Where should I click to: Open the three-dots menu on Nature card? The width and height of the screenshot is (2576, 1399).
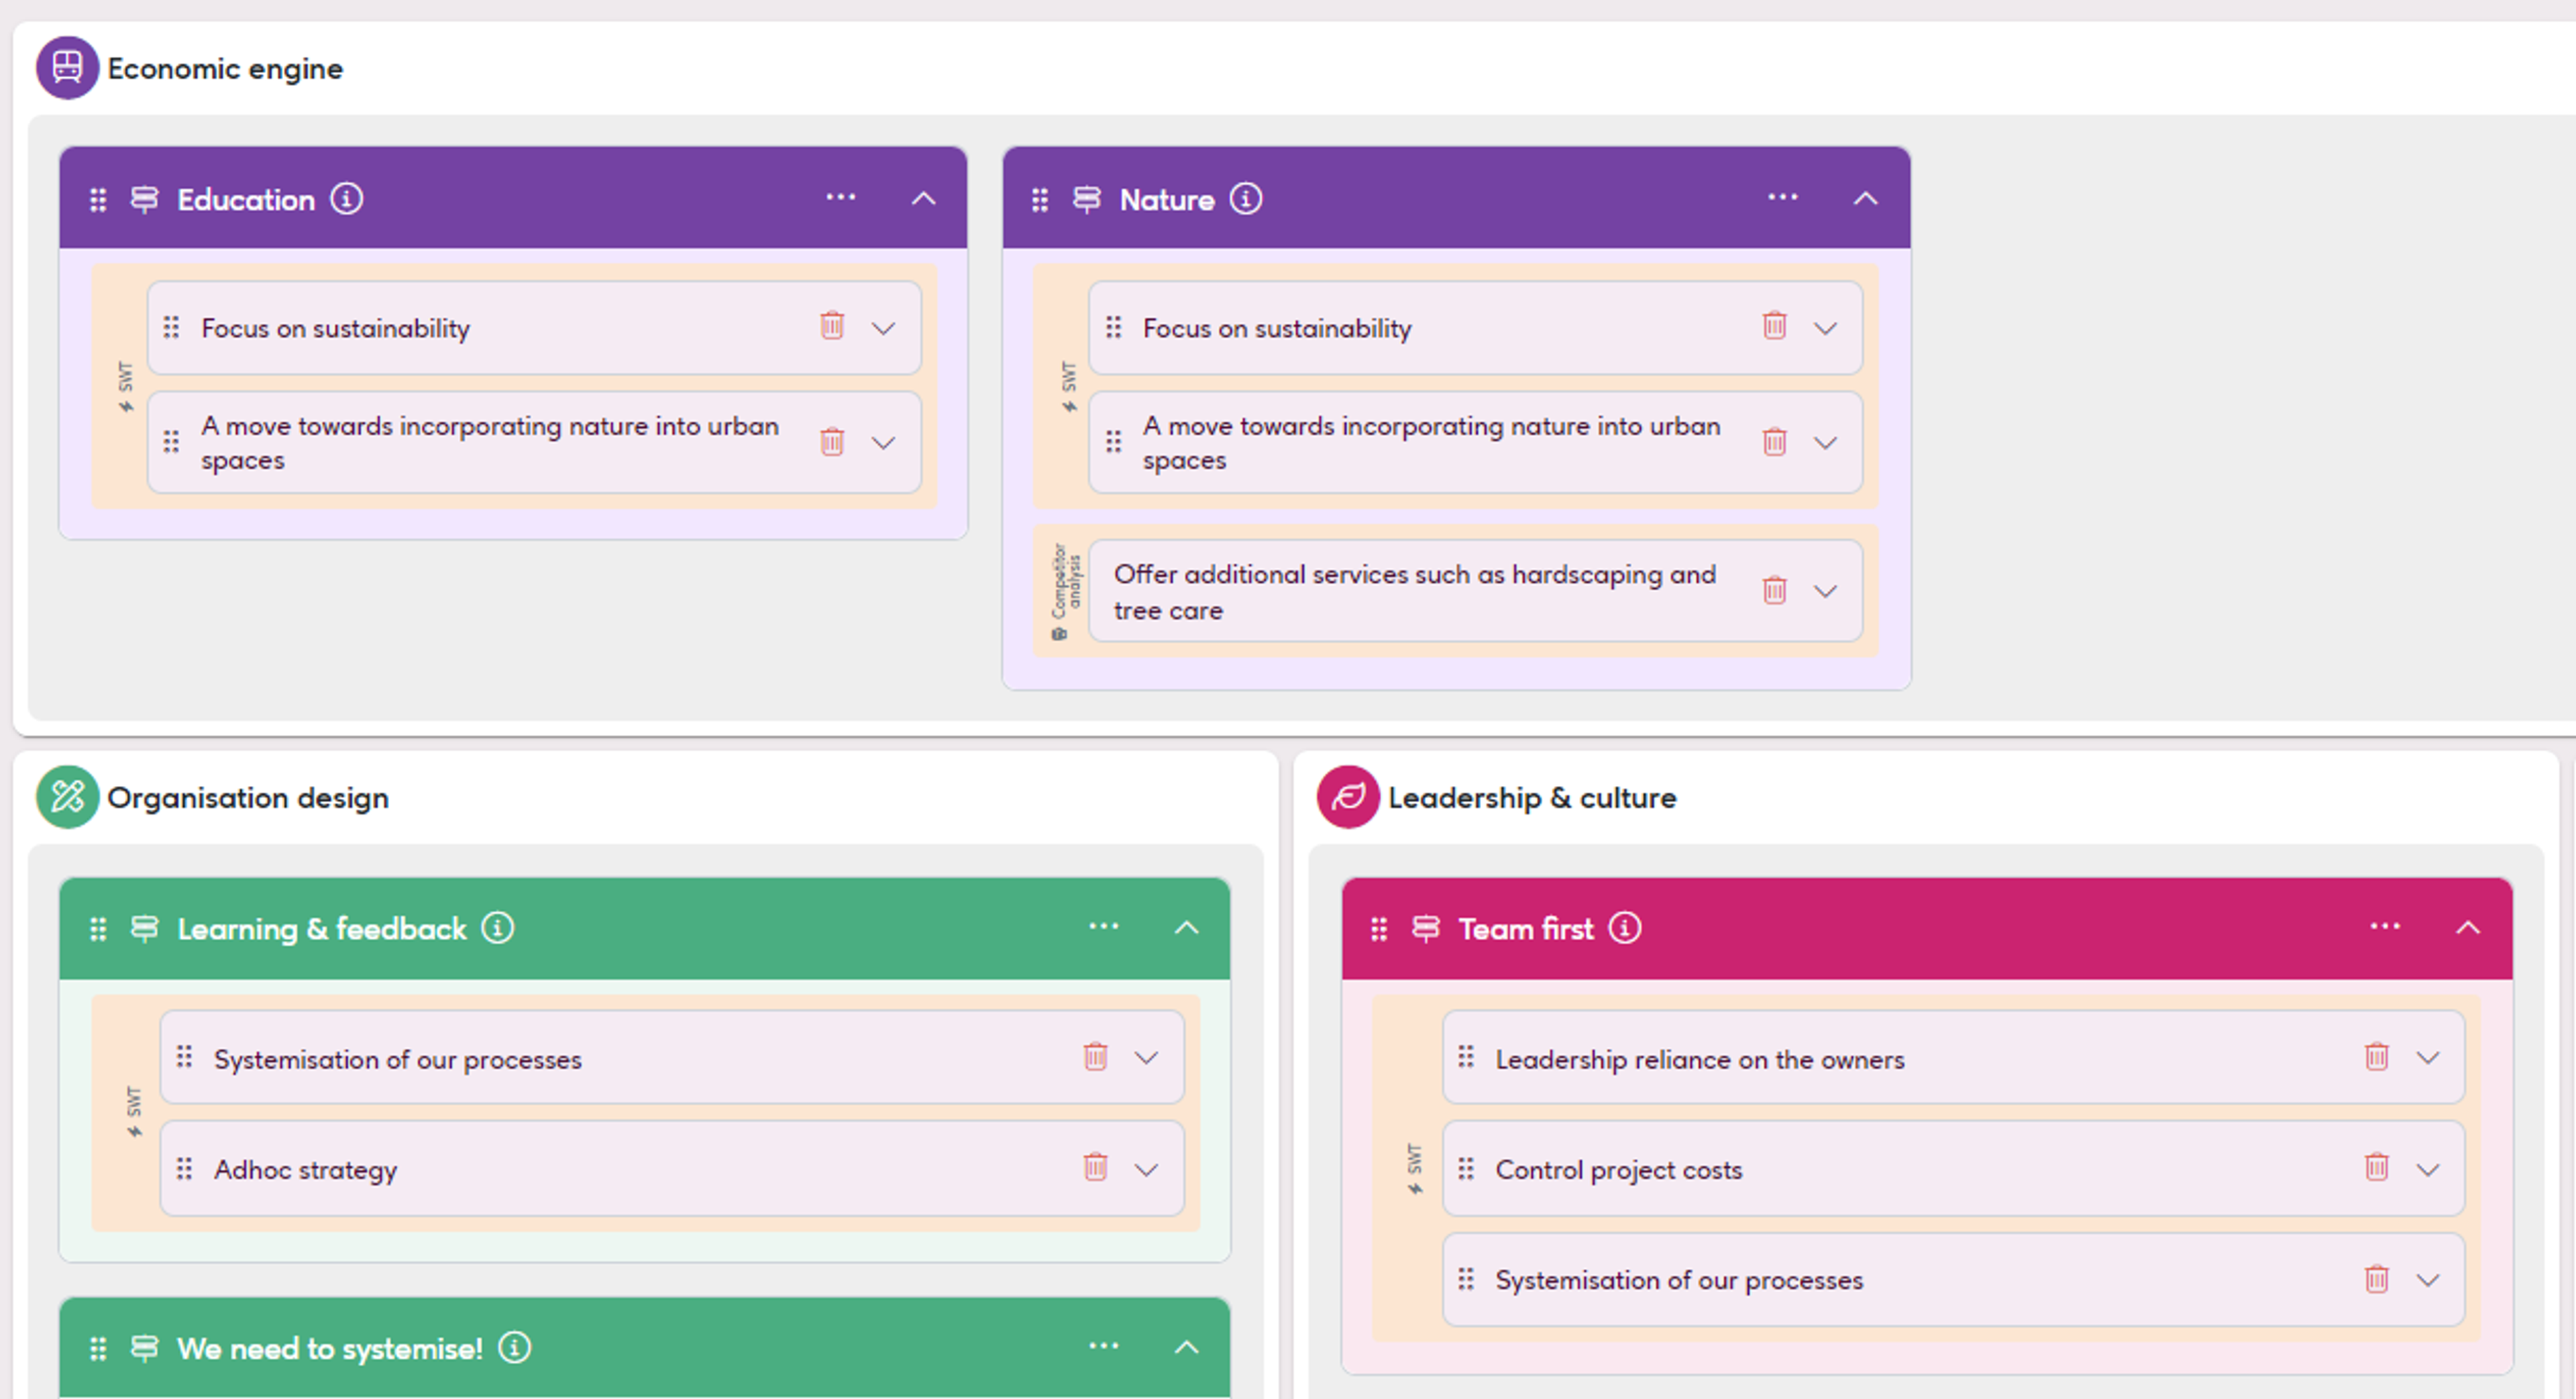pos(1782,198)
